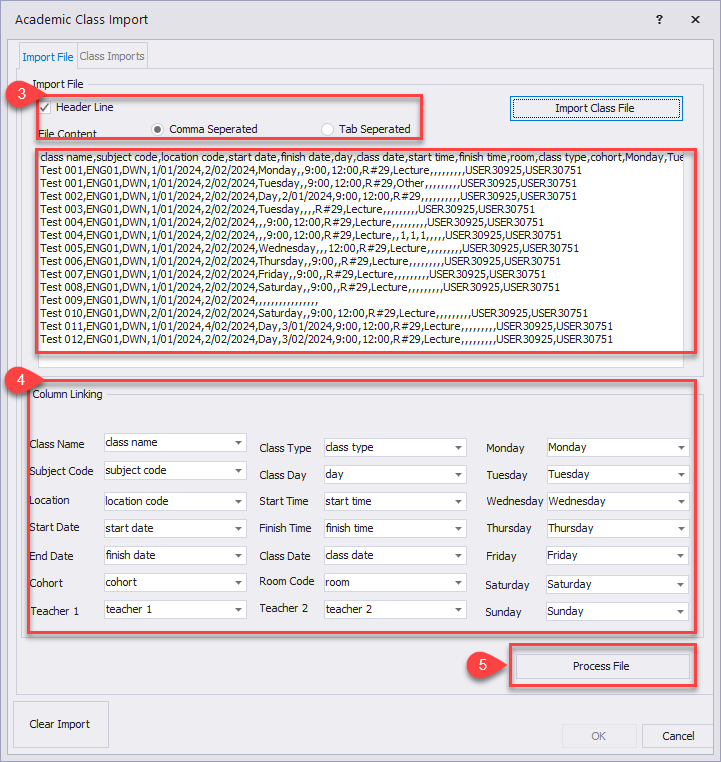Open the Import File tab
Viewport: 721px width, 762px height.
pyautogui.click(x=48, y=57)
